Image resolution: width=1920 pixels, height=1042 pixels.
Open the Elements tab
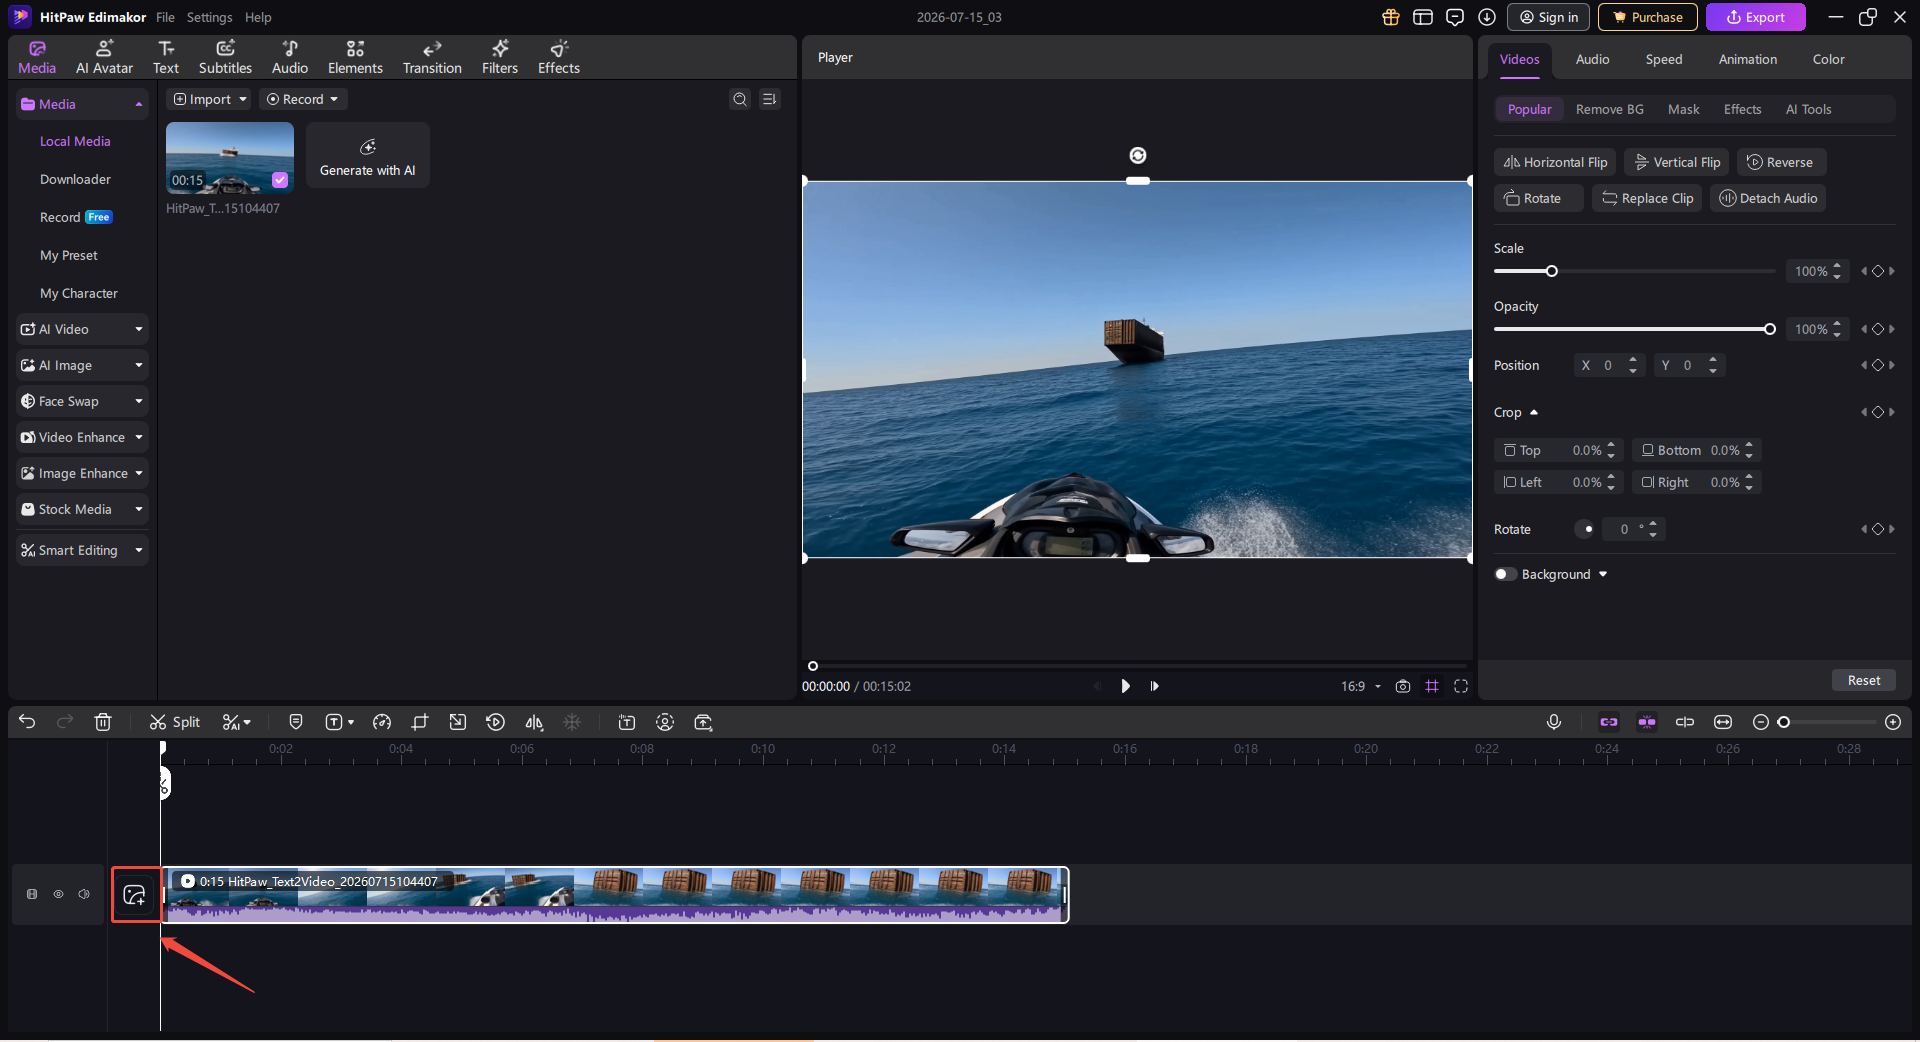pyautogui.click(x=355, y=58)
